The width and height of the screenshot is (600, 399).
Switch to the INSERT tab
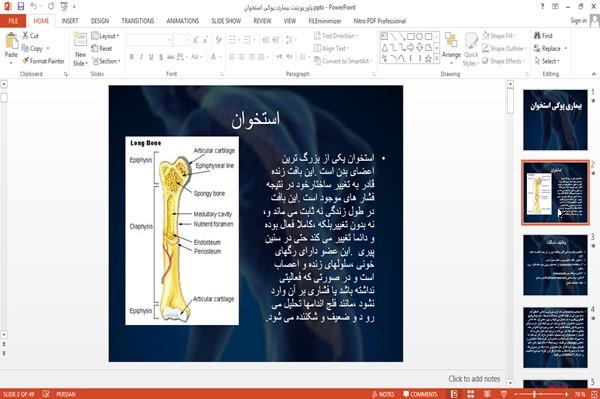click(70, 21)
